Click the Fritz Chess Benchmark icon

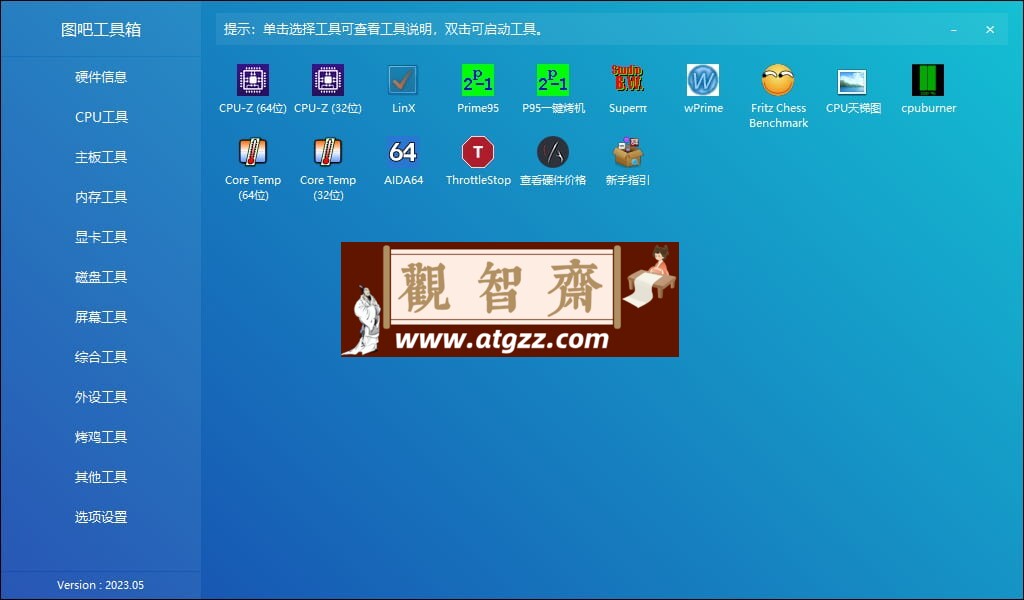pyautogui.click(x=778, y=80)
